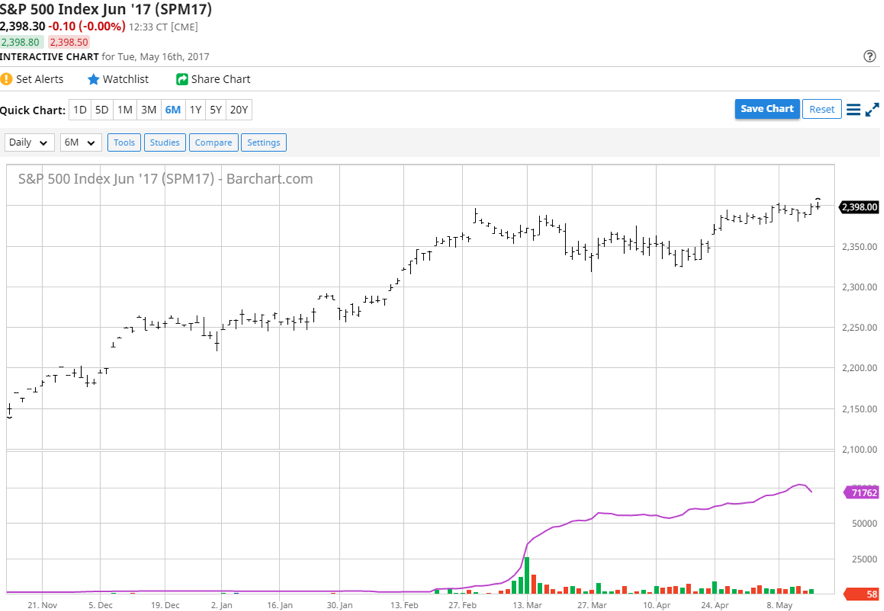Click the Watchlist link text

[126, 79]
